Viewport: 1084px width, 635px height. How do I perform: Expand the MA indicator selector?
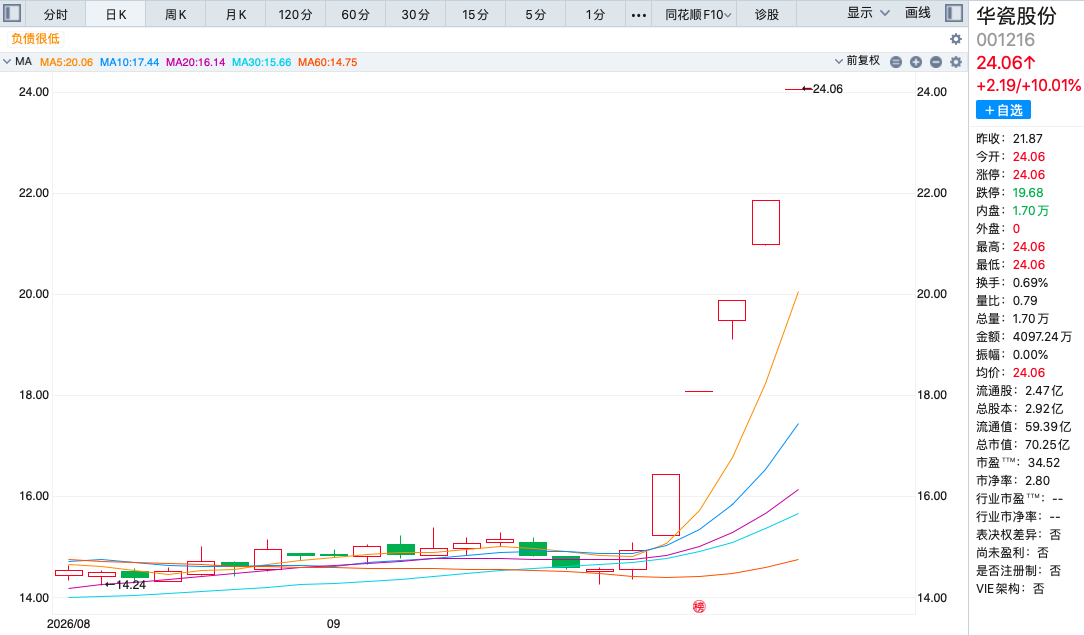[18, 61]
